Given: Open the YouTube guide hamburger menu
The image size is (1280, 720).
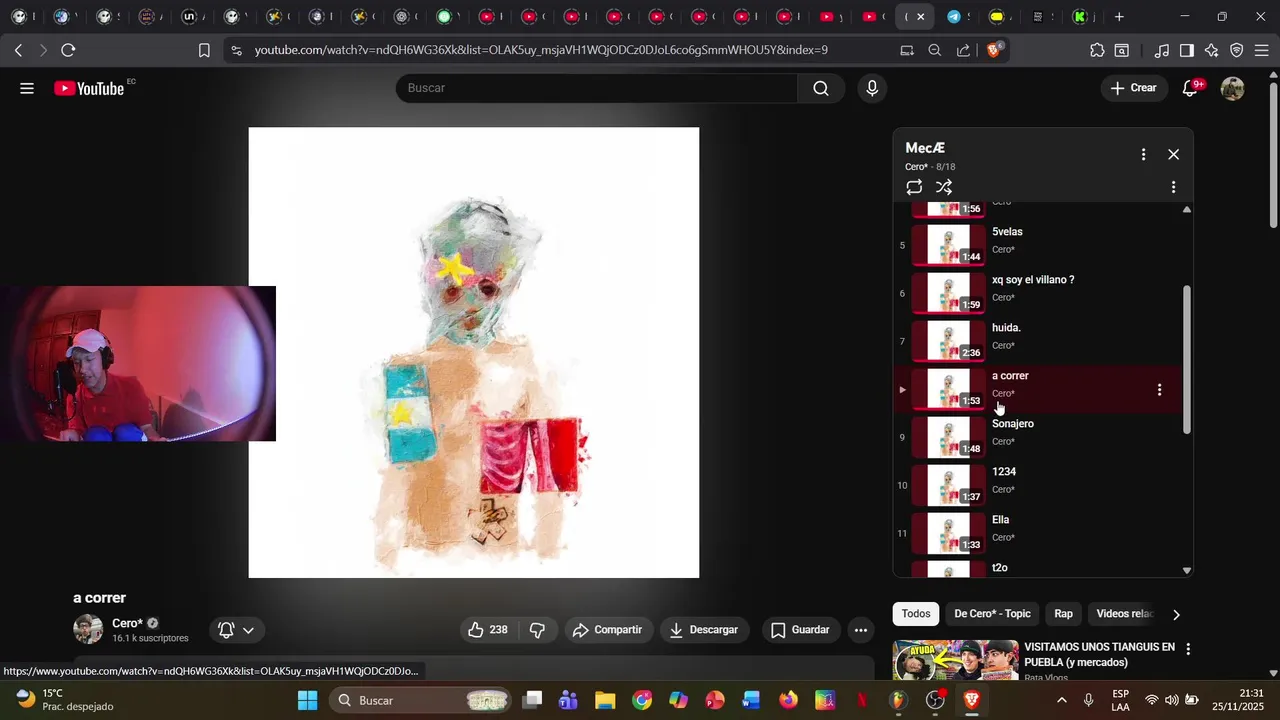Looking at the screenshot, I should coord(27,88).
